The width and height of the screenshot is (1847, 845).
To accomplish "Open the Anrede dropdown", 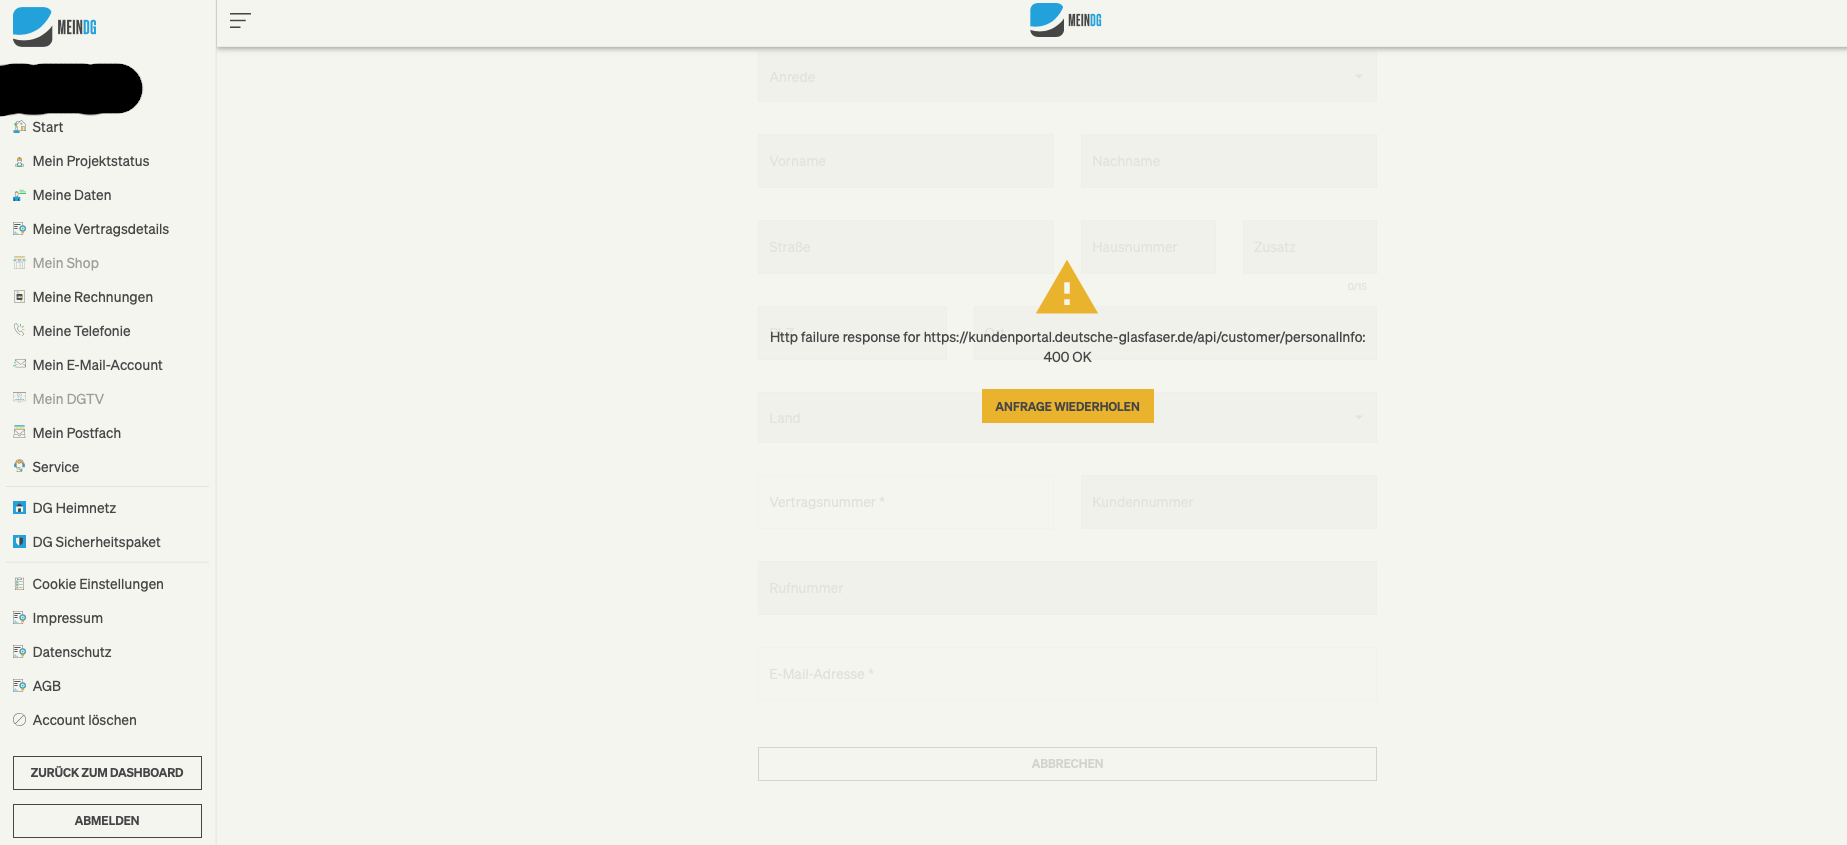I will [x=1067, y=77].
